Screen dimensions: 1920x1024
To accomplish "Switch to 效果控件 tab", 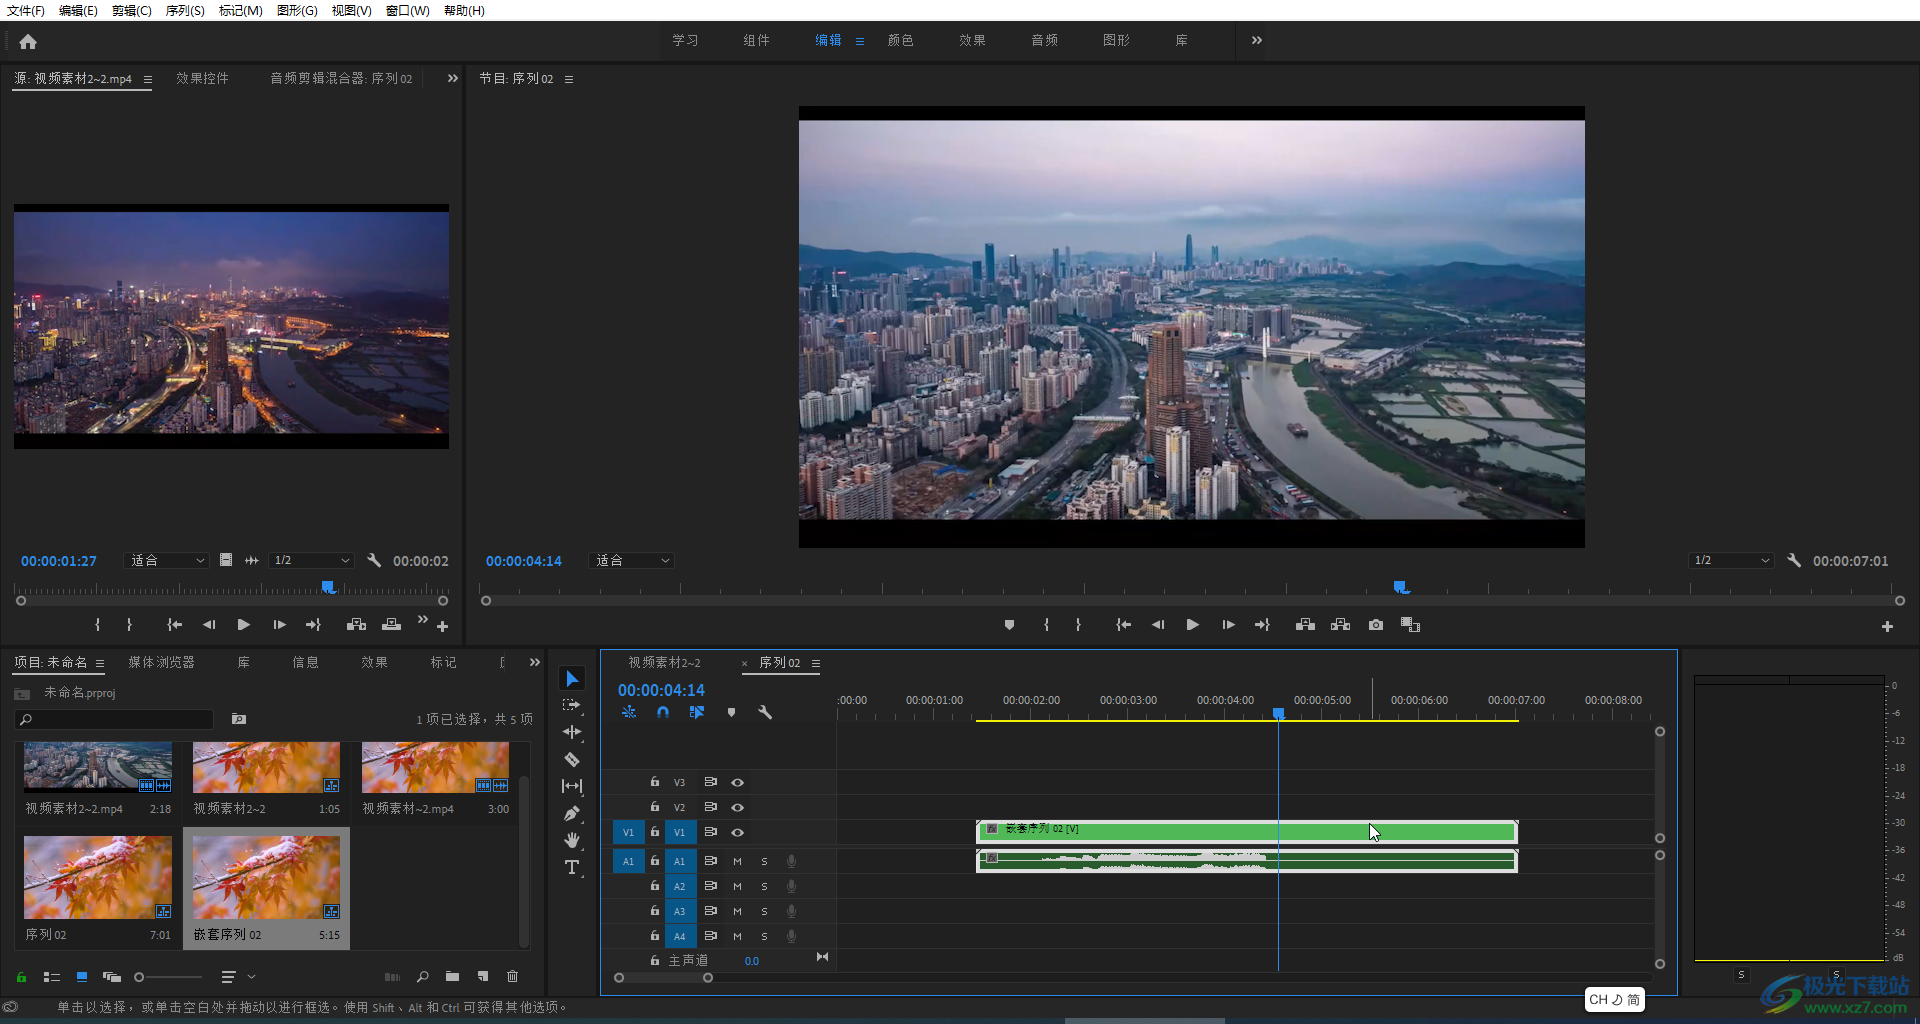I will [202, 78].
